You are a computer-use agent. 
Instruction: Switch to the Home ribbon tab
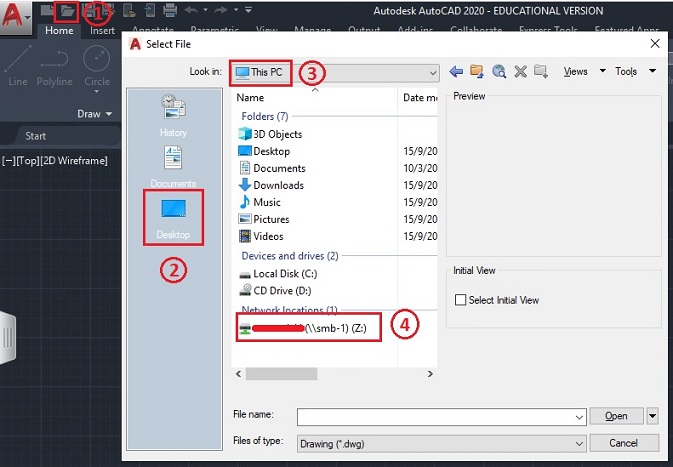pyautogui.click(x=59, y=31)
